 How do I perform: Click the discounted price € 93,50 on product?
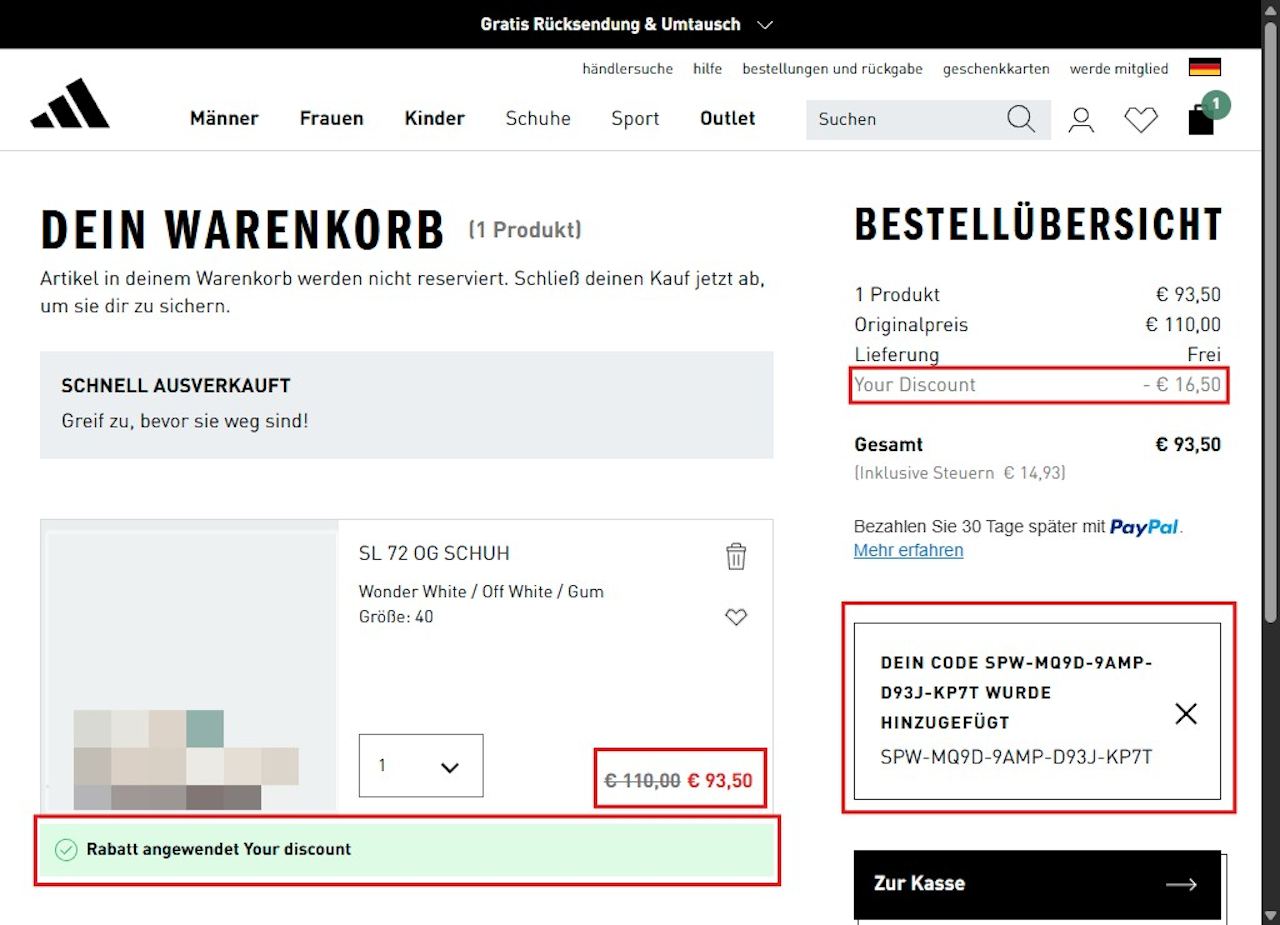pos(720,781)
